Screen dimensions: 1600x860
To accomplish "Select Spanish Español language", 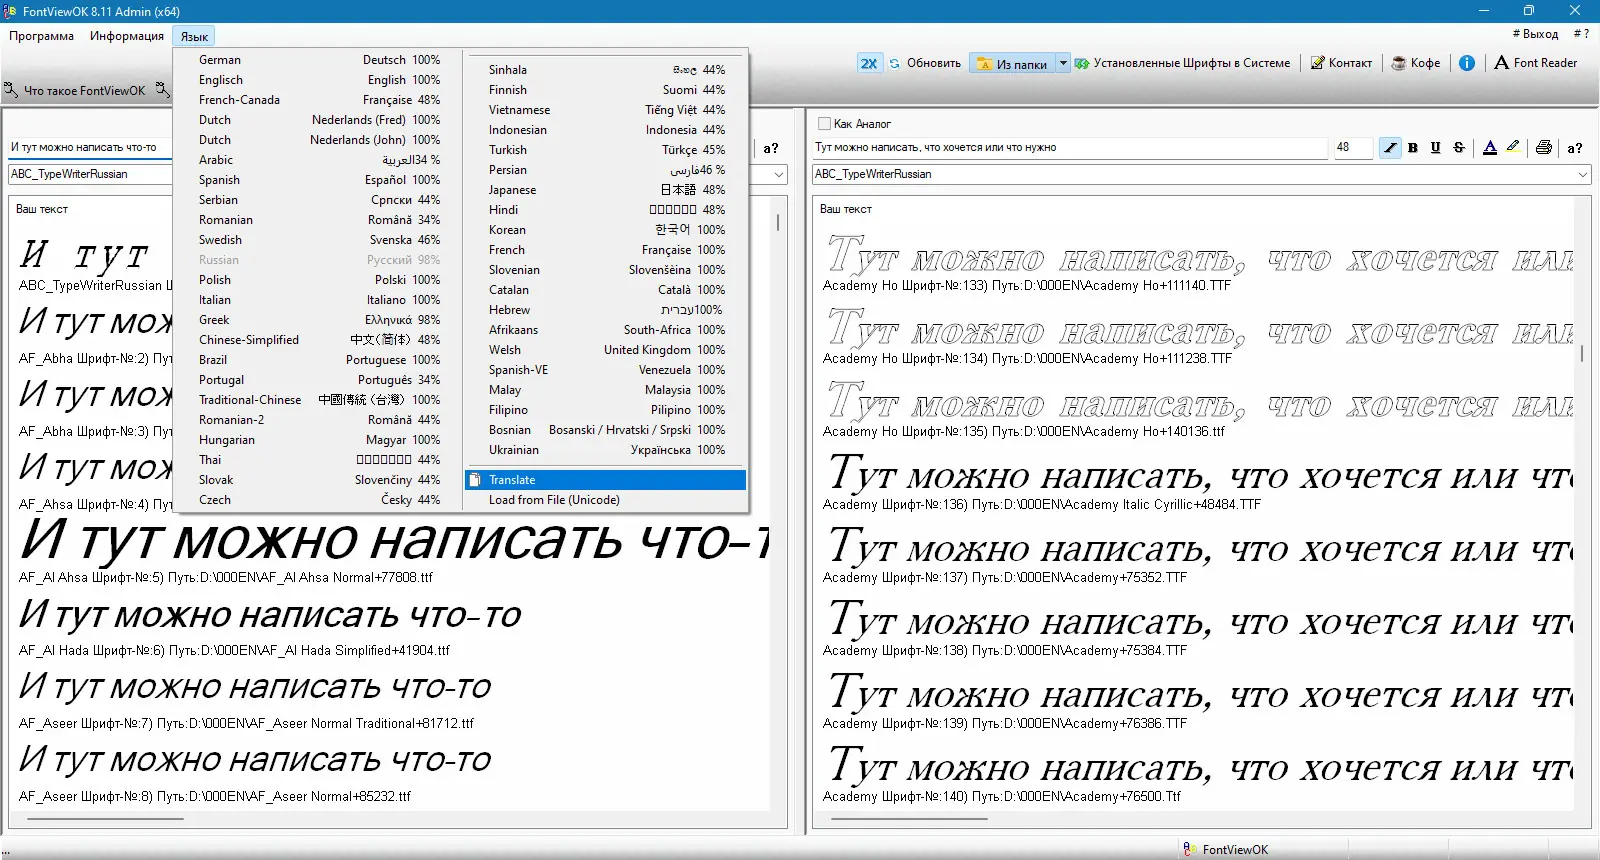I will pos(319,180).
